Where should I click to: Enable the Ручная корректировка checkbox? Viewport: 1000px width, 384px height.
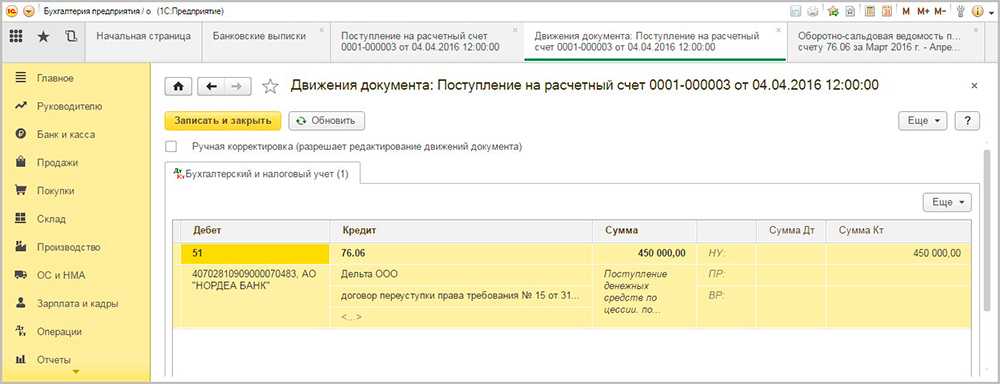[171, 147]
